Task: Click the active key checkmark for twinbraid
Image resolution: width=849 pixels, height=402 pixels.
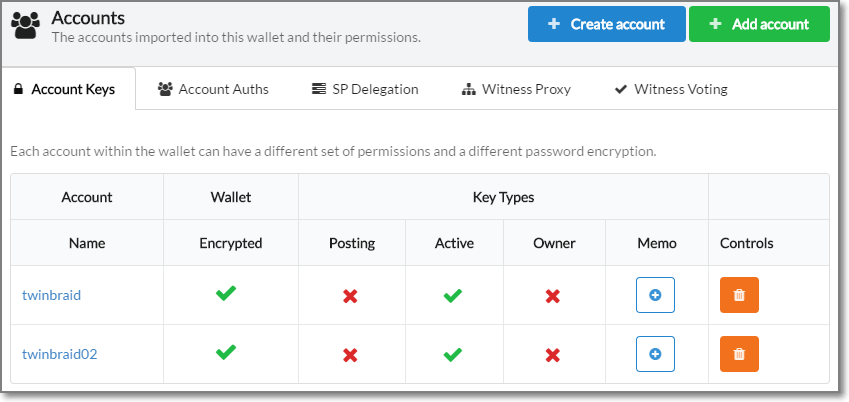Action: [x=454, y=295]
